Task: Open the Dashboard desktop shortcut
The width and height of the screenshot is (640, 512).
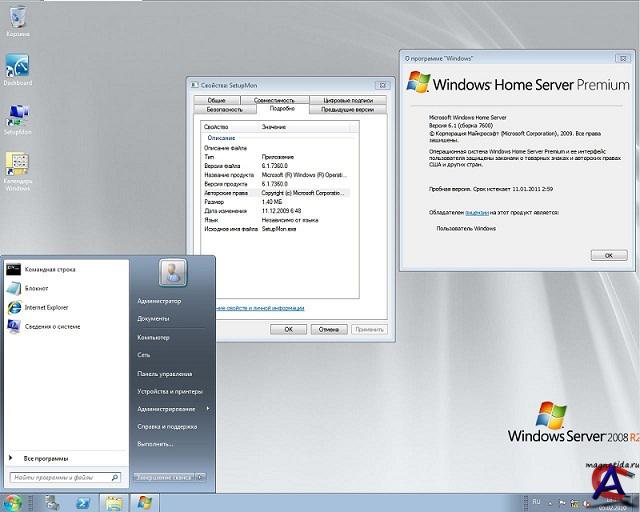Action: [17, 68]
